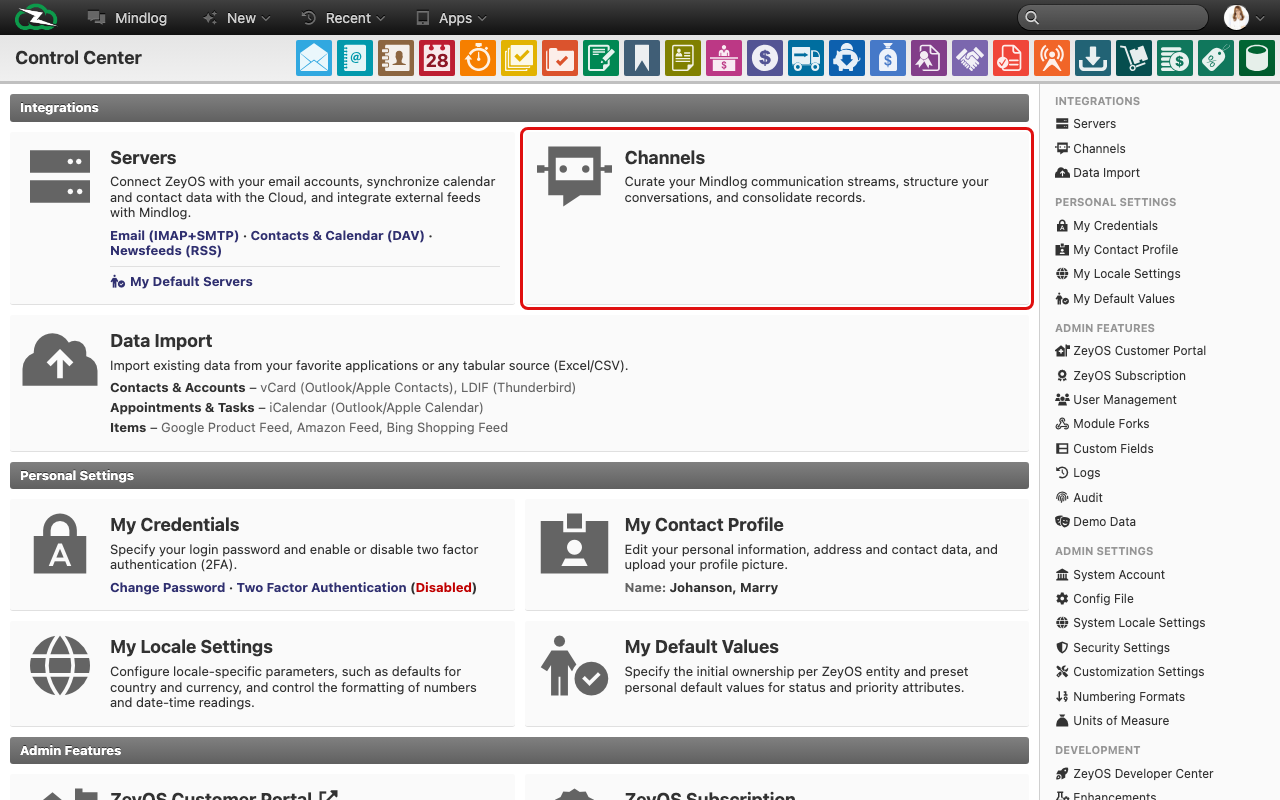Open the My Default Servers link
The height and width of the screenshot is (800, 1280).
181,281
